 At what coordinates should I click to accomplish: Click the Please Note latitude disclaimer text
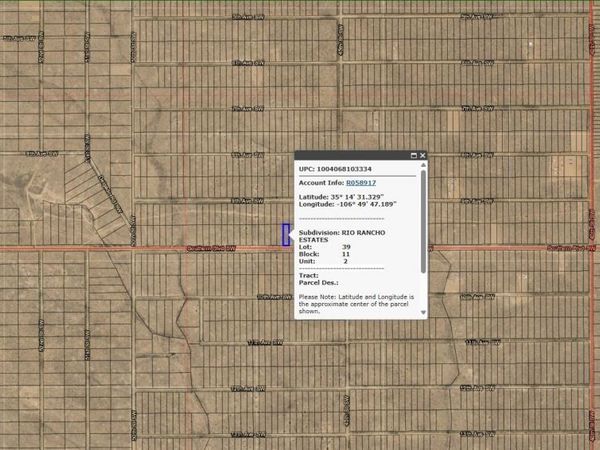[356, 304]
